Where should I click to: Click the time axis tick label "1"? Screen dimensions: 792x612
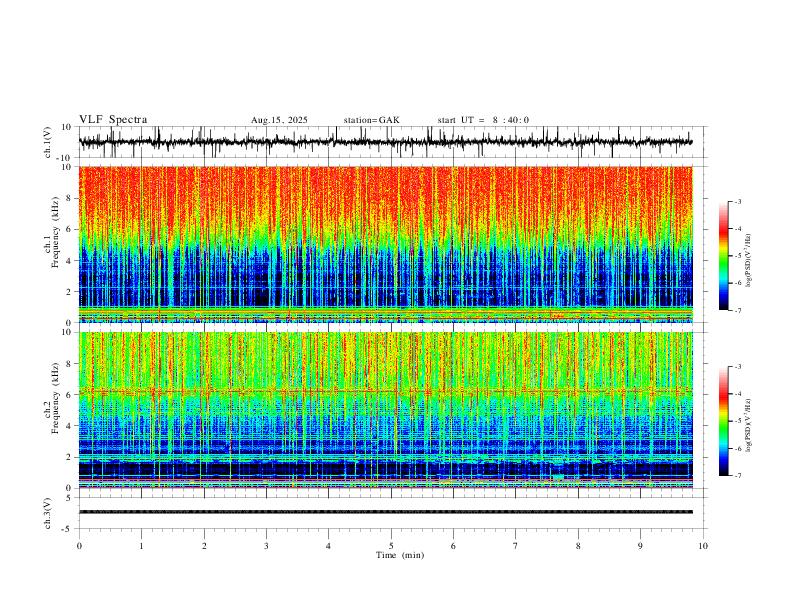(x=141, y=546)
